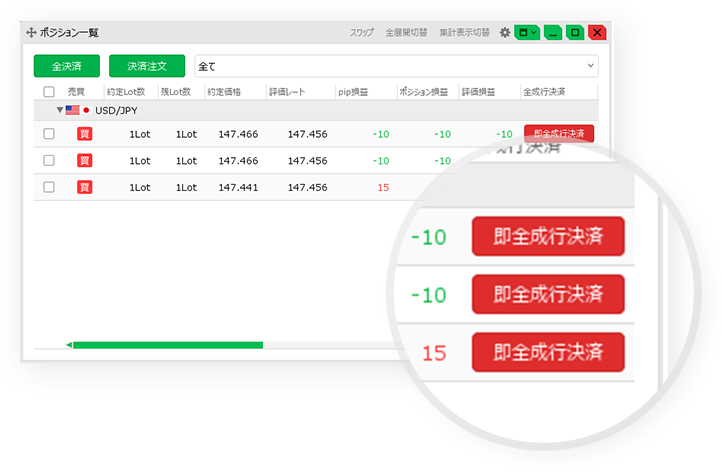The height and width of the screenshot is (471, 723).
Task: Click the red circle Japan flag icon
Action: pyautogui.click(x=86, y=110)
